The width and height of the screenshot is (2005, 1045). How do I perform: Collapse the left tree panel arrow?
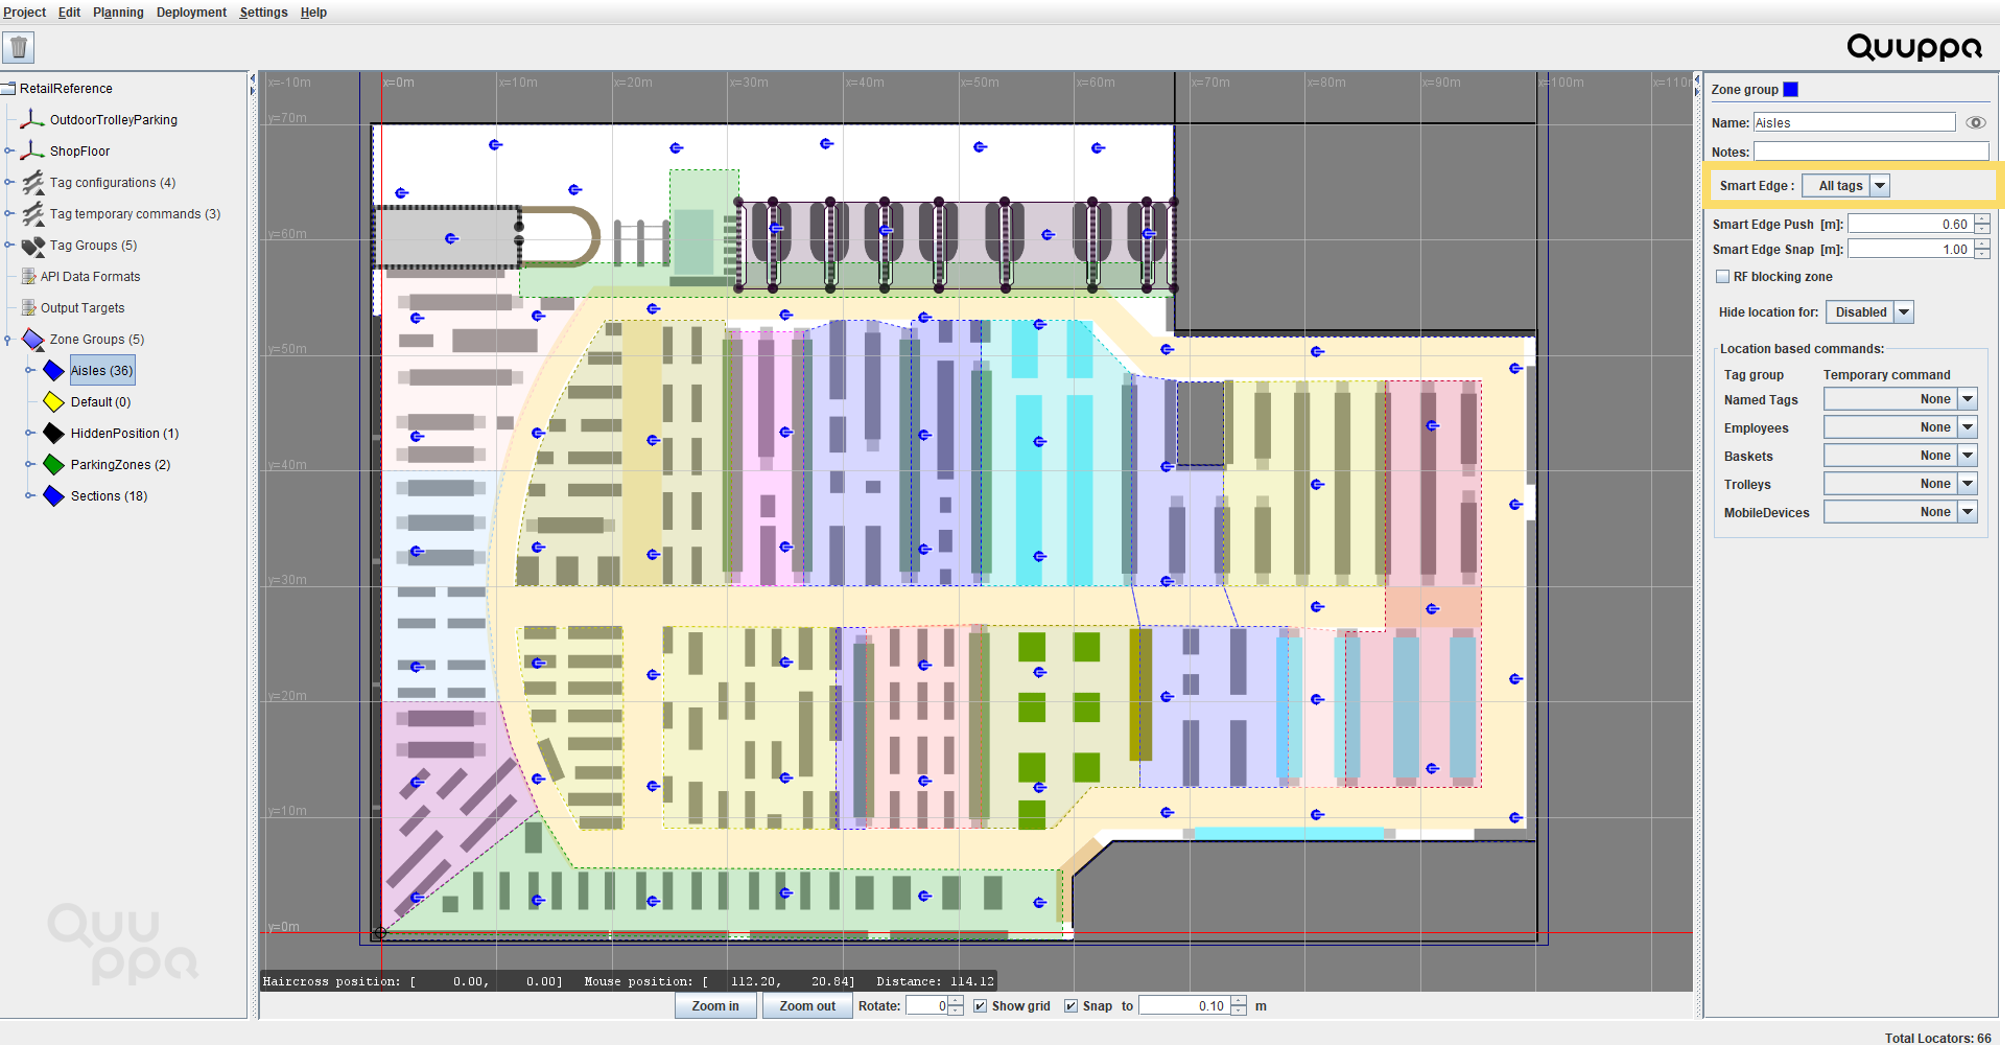252,78
